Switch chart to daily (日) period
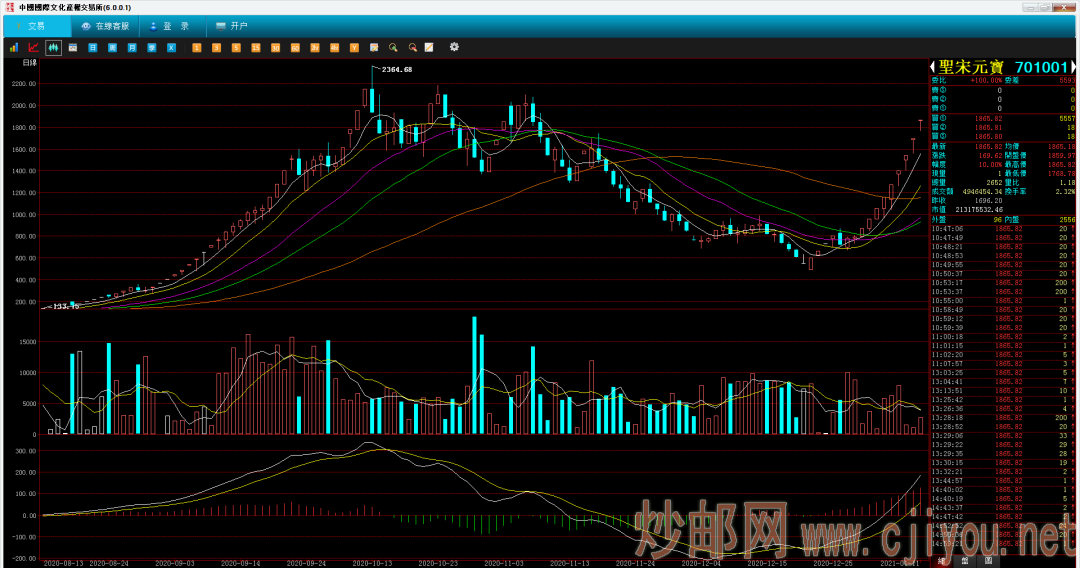This screenshot has height=568, width=1080. [93, 47]
